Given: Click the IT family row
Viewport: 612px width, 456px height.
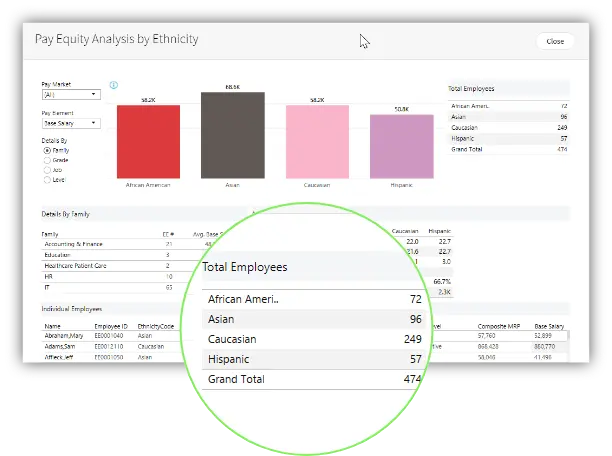Looking at the screenshot, I should pos(48,286).
